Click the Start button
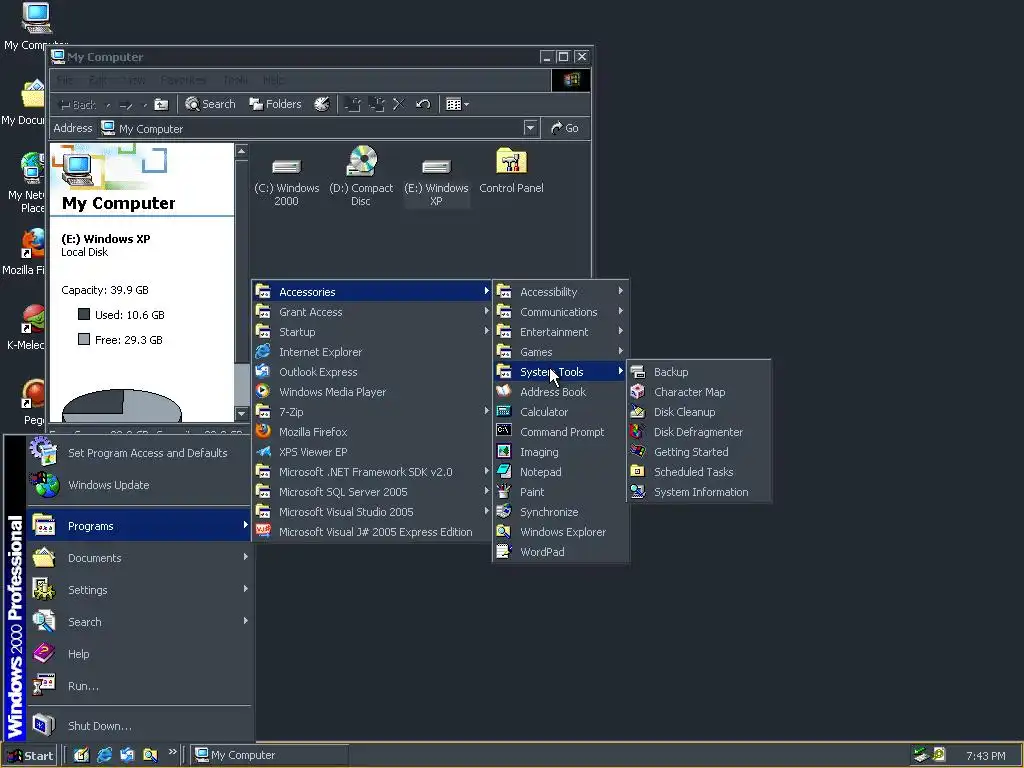This screenshot has width=1024, height=768. 30,755
